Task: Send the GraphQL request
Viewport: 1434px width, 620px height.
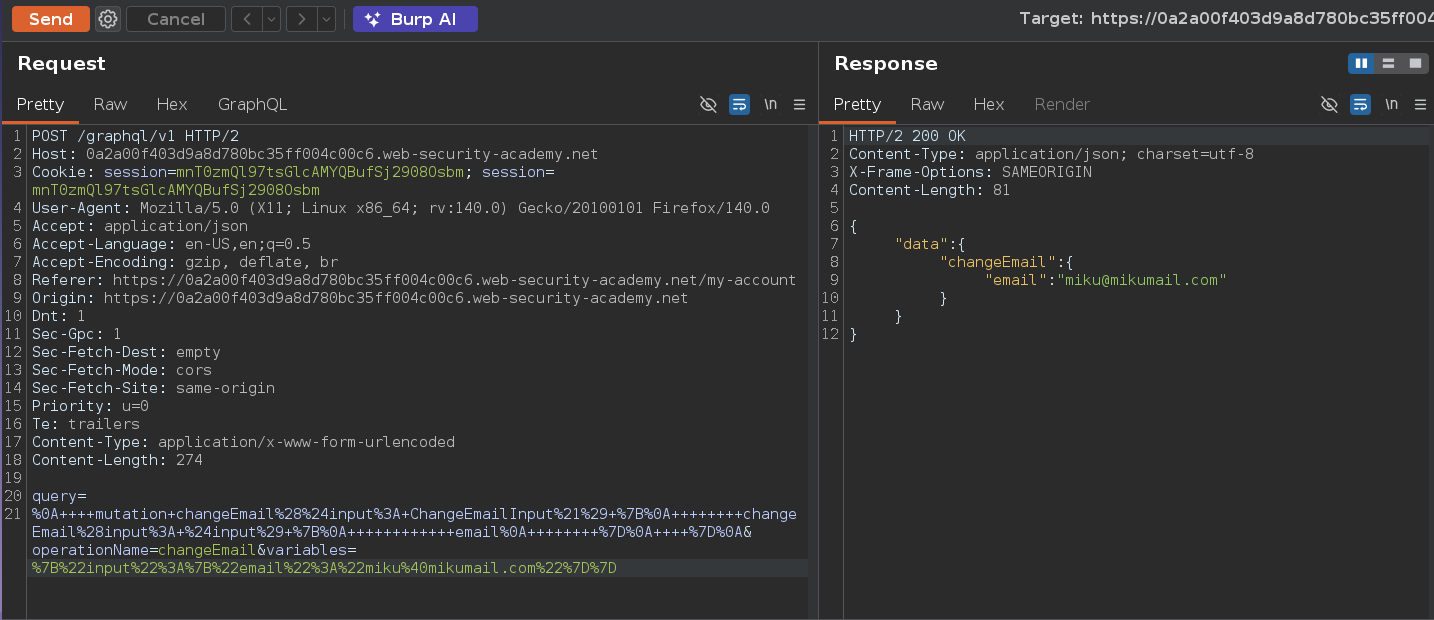Action: tap(51, 19)
